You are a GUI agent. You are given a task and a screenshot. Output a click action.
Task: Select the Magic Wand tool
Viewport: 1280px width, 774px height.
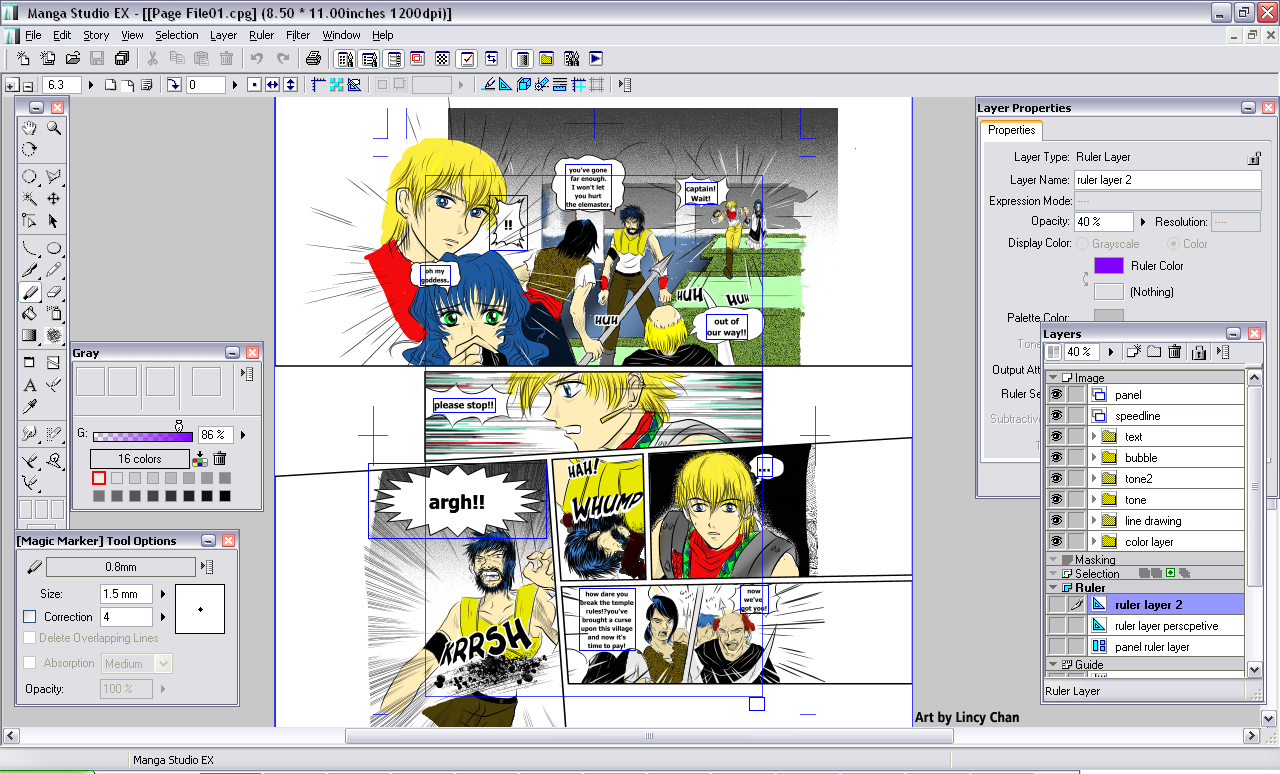pyautogui.click(x=30, y=199)
